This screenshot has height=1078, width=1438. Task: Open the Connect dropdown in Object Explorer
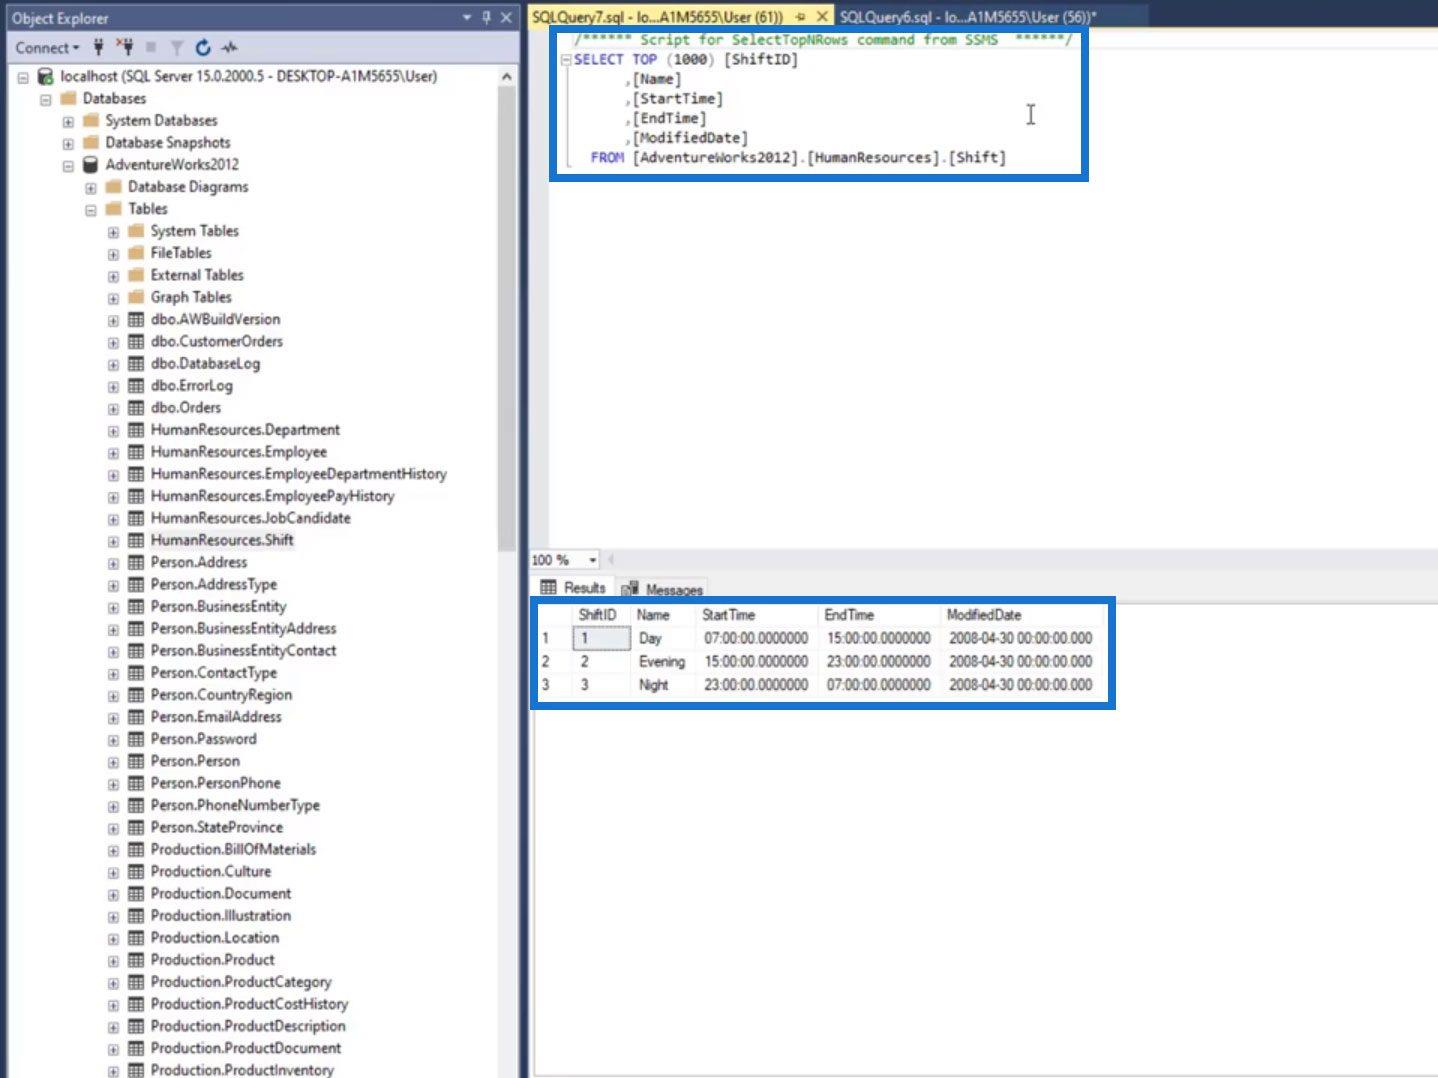[x=47, y=47]
